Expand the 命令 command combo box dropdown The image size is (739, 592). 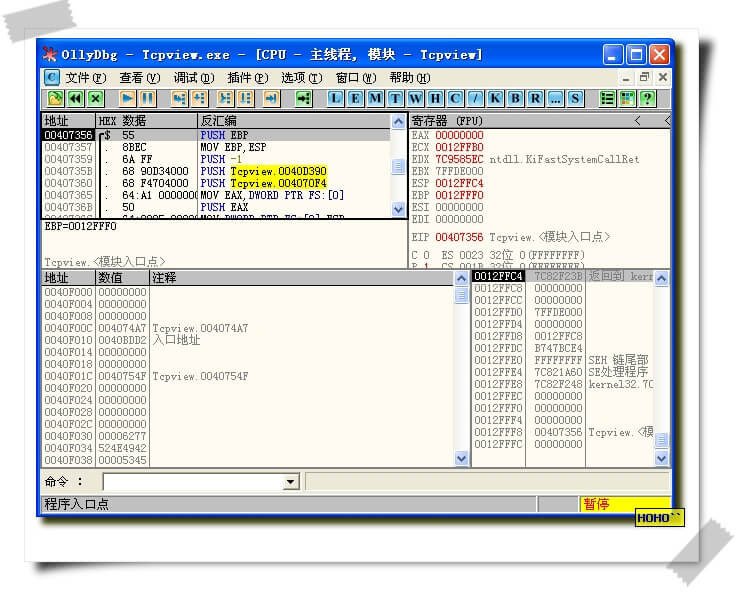(291, 482)
